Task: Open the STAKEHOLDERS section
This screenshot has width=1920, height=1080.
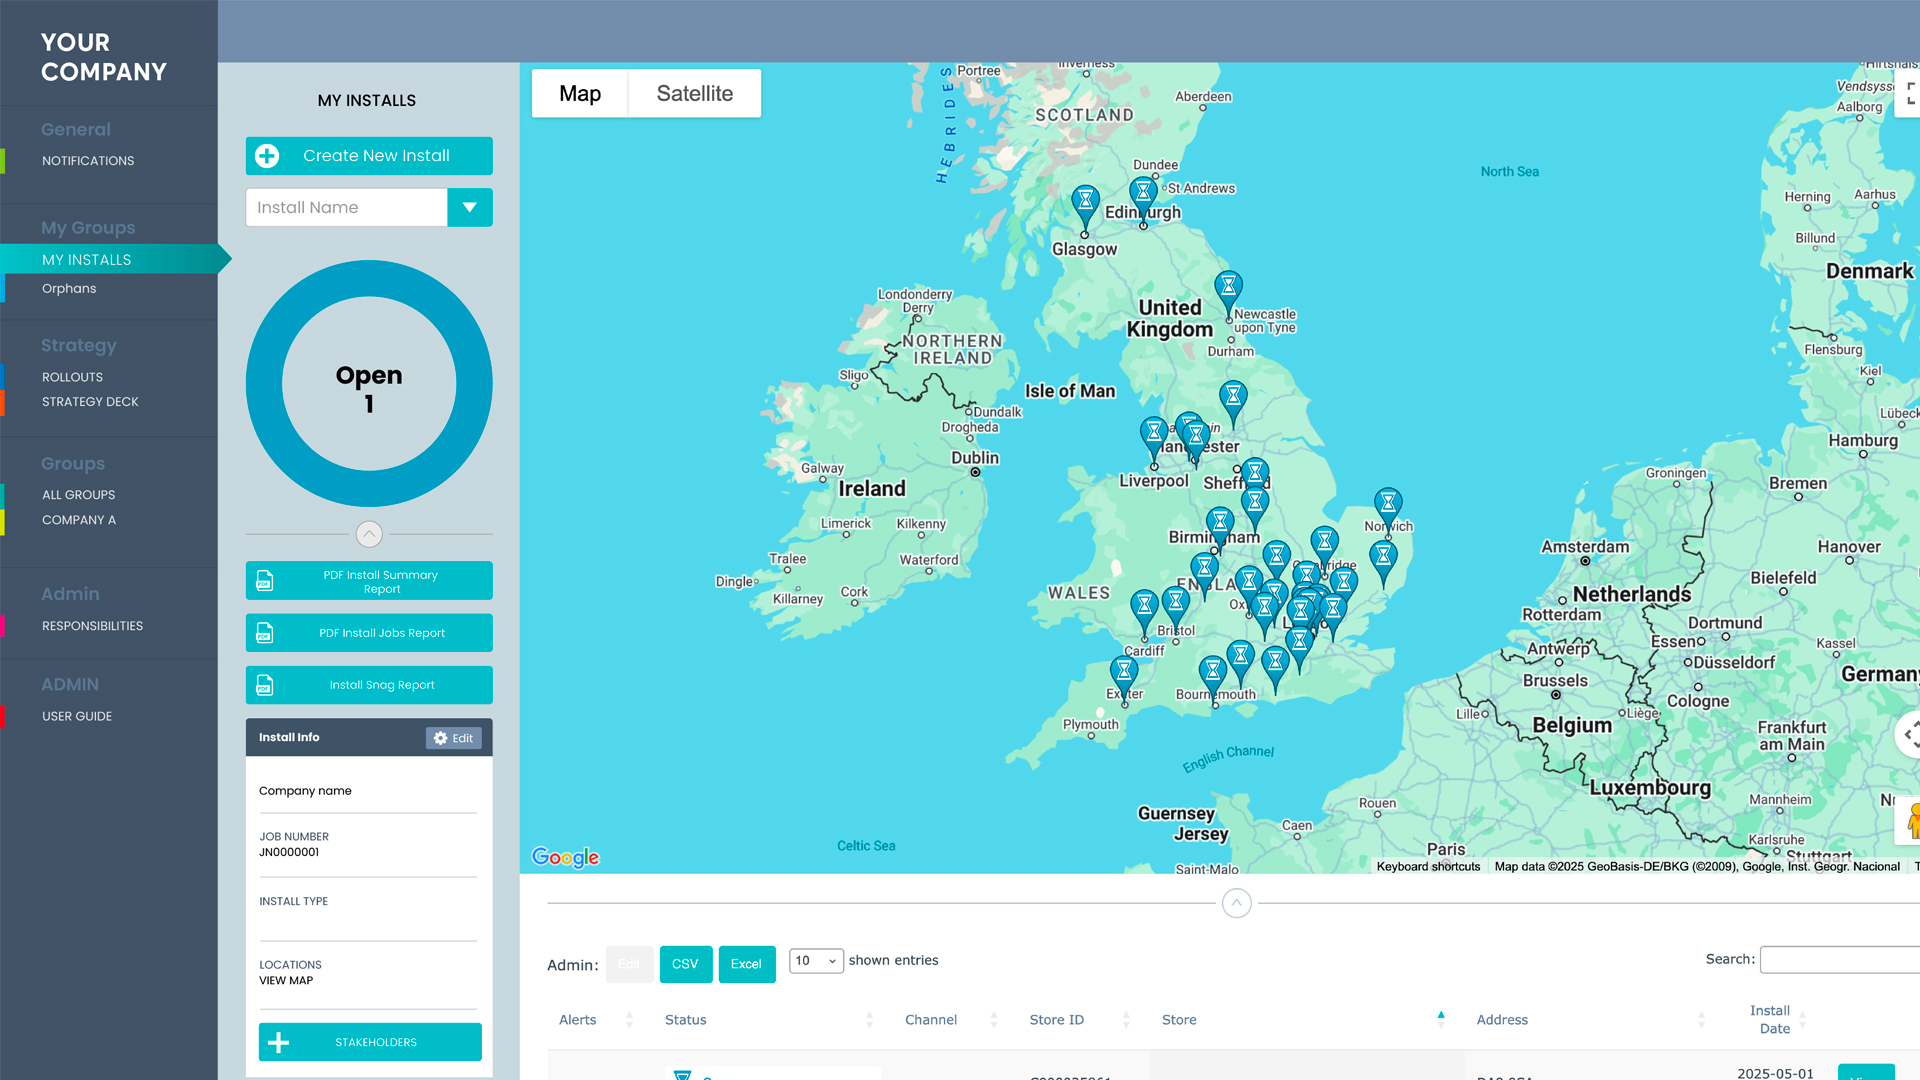Action: point(370,1042)
